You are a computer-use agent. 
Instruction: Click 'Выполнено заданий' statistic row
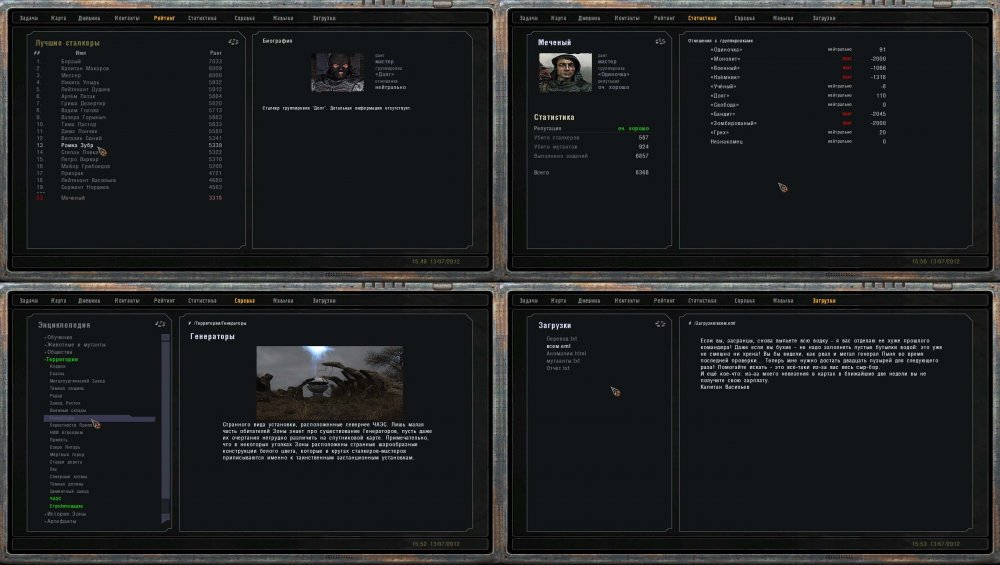(x=591, y=156)
